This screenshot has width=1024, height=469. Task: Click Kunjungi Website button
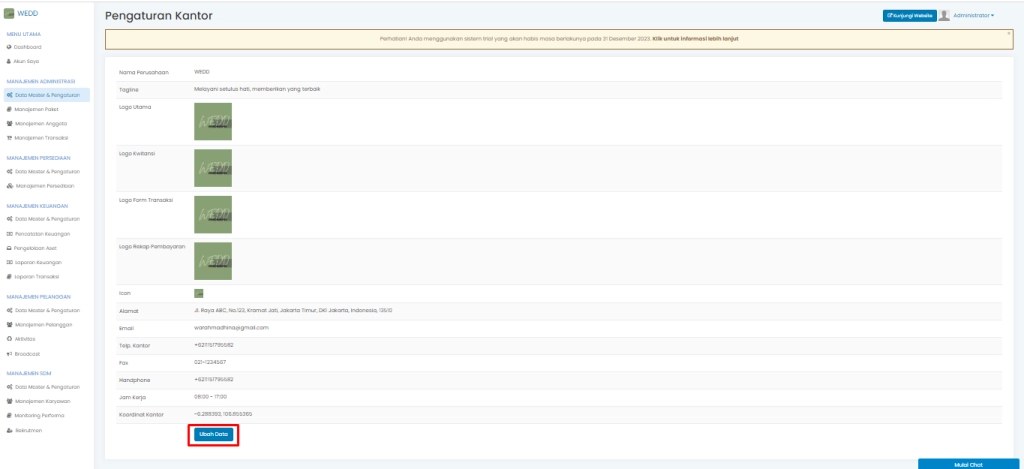pyautogui.click(x=909, y=16)
